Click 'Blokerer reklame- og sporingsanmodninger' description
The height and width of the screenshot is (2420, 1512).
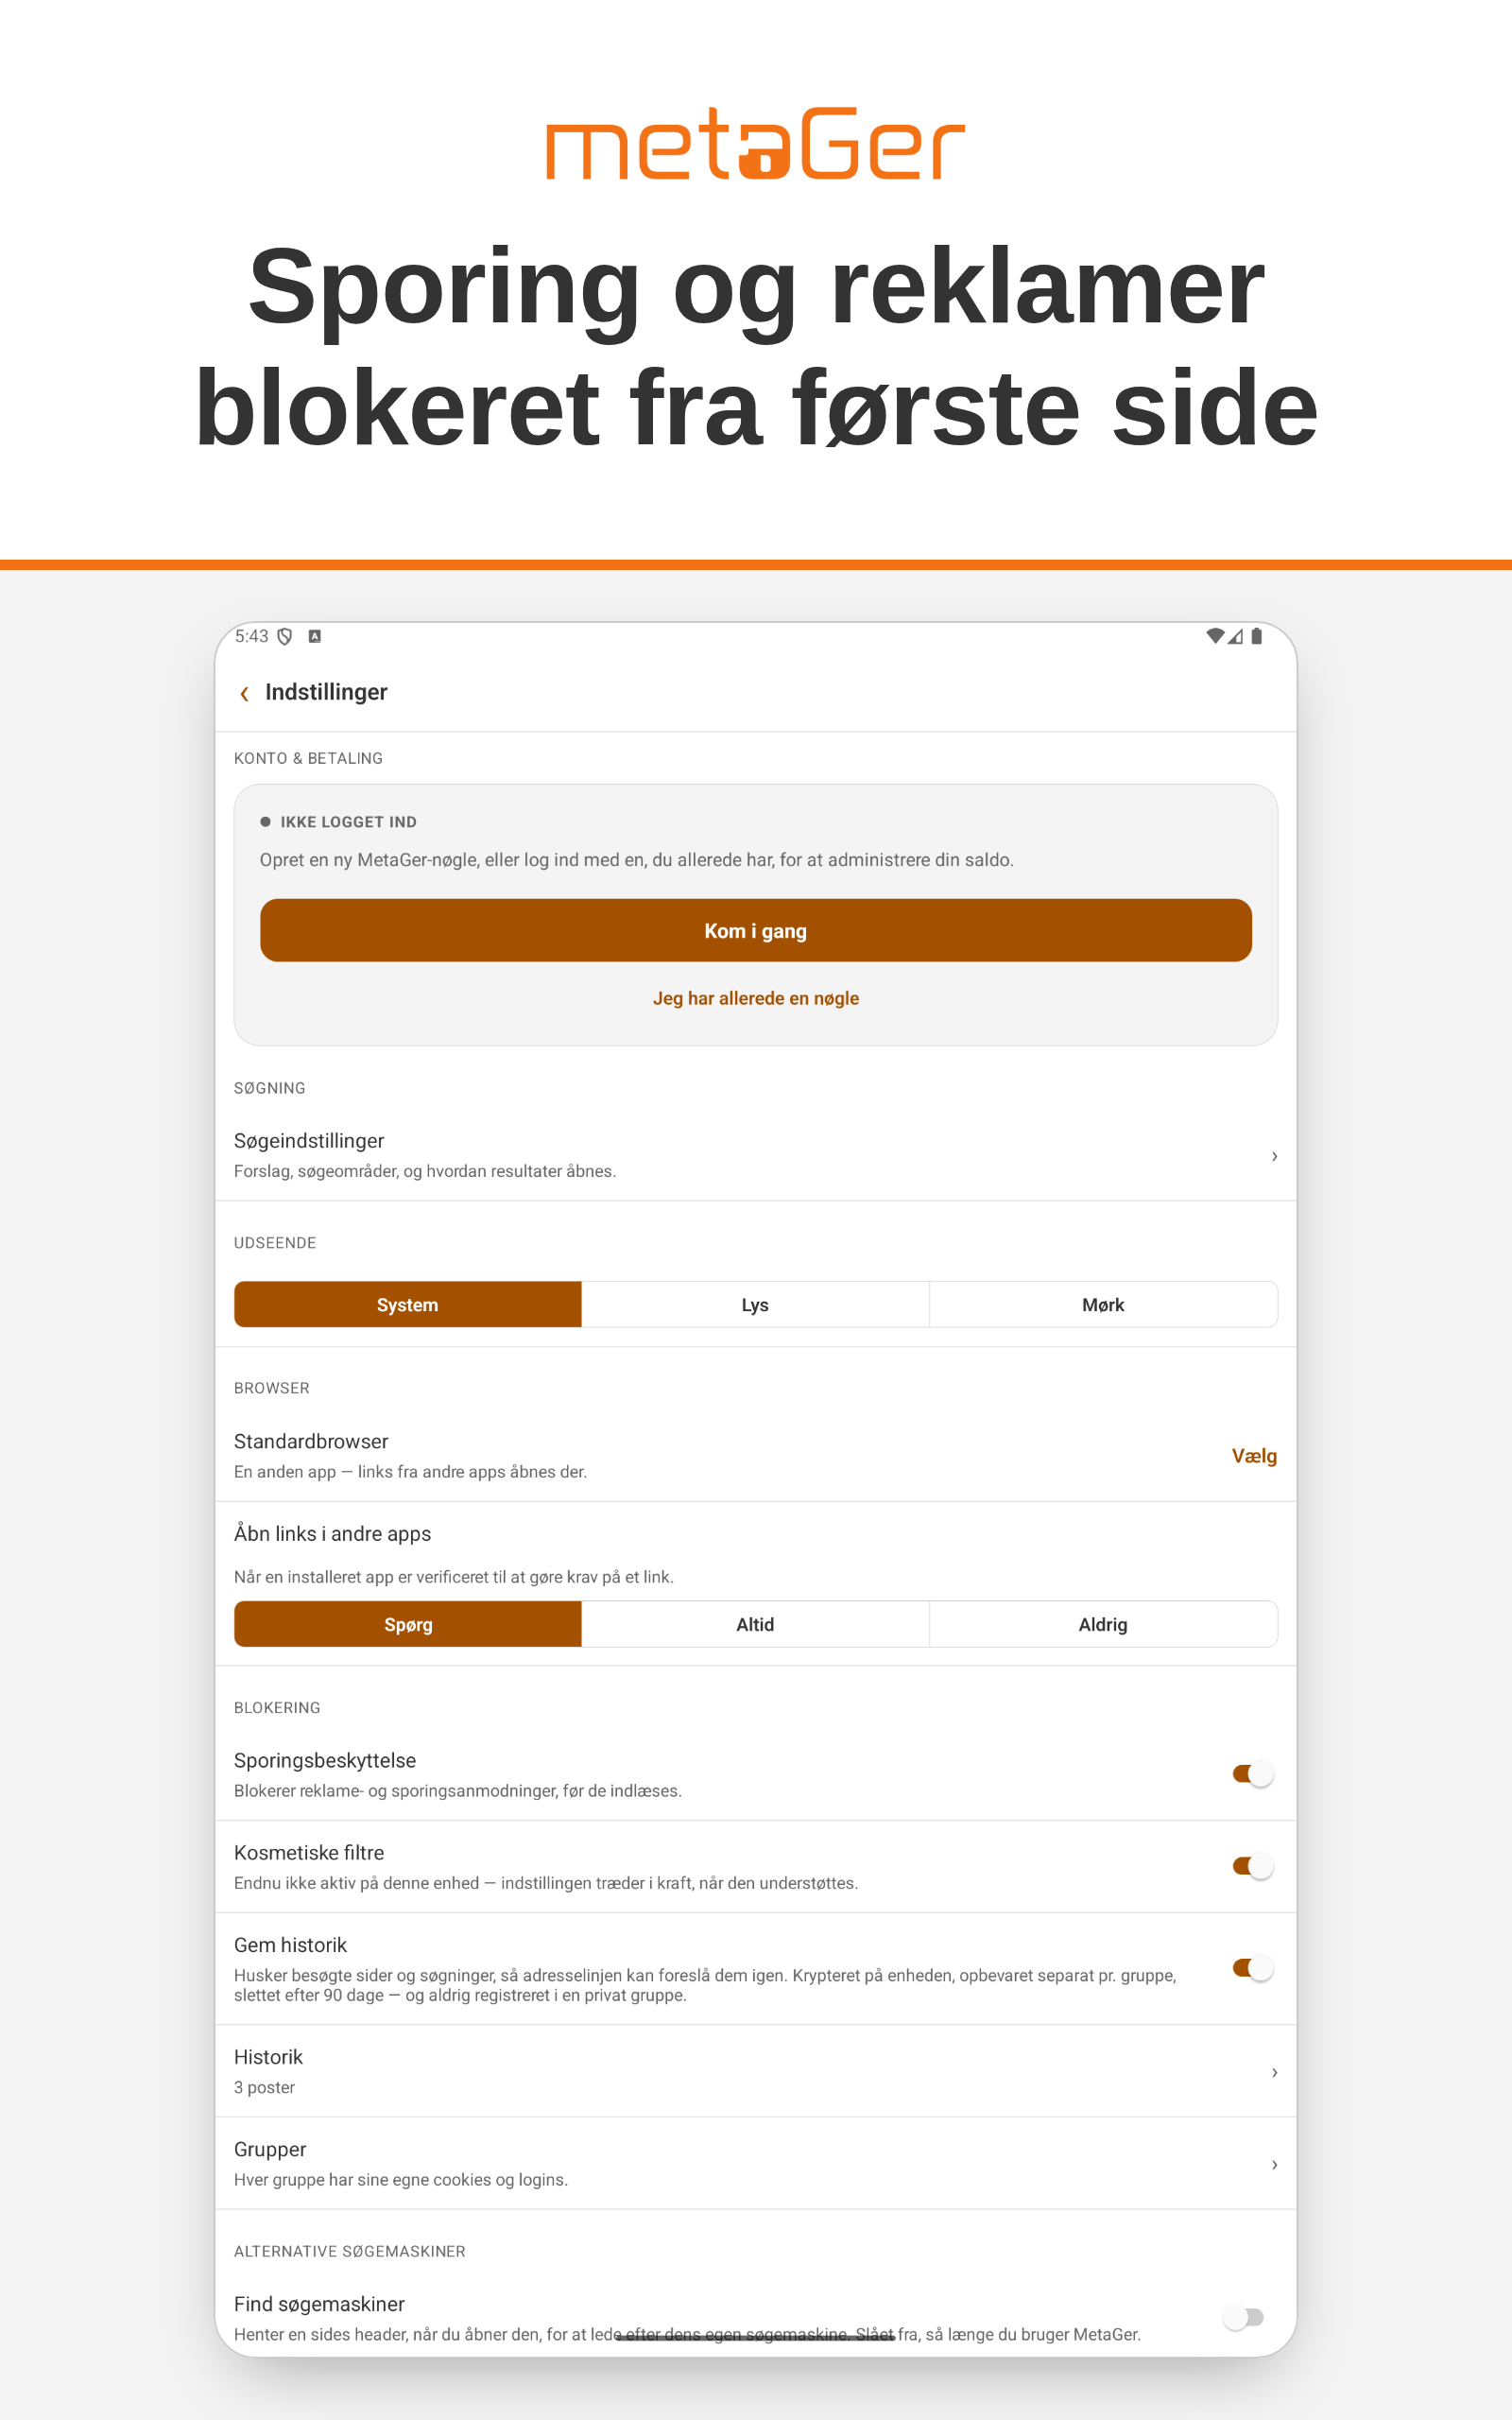(458, 1791)
